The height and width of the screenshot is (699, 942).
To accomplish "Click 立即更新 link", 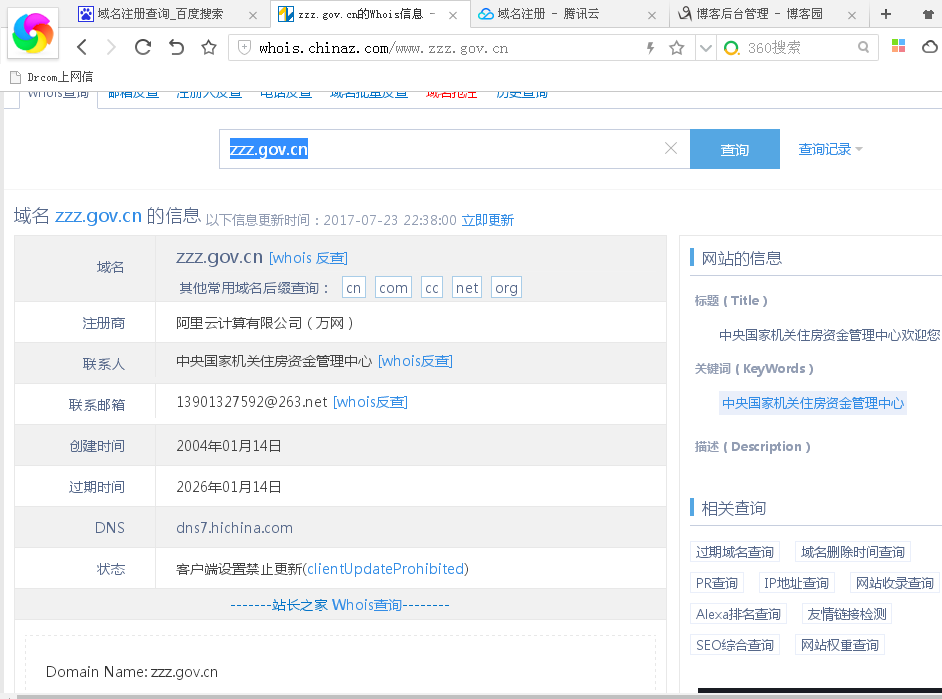I will [x=487, y=220].
